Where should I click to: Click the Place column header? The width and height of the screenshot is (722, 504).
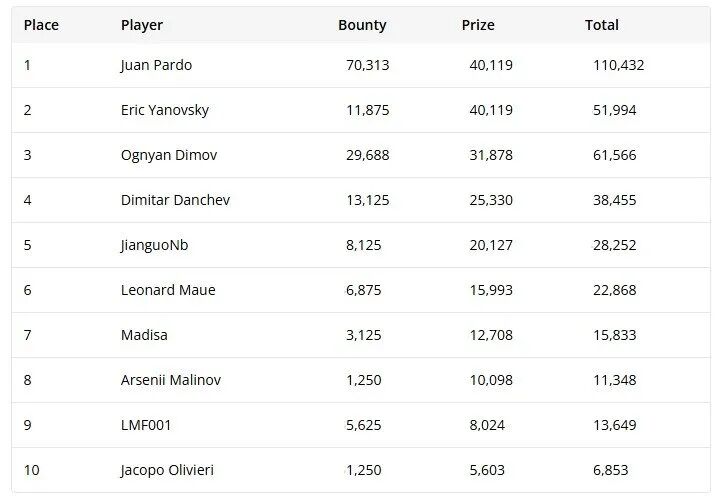41,25
